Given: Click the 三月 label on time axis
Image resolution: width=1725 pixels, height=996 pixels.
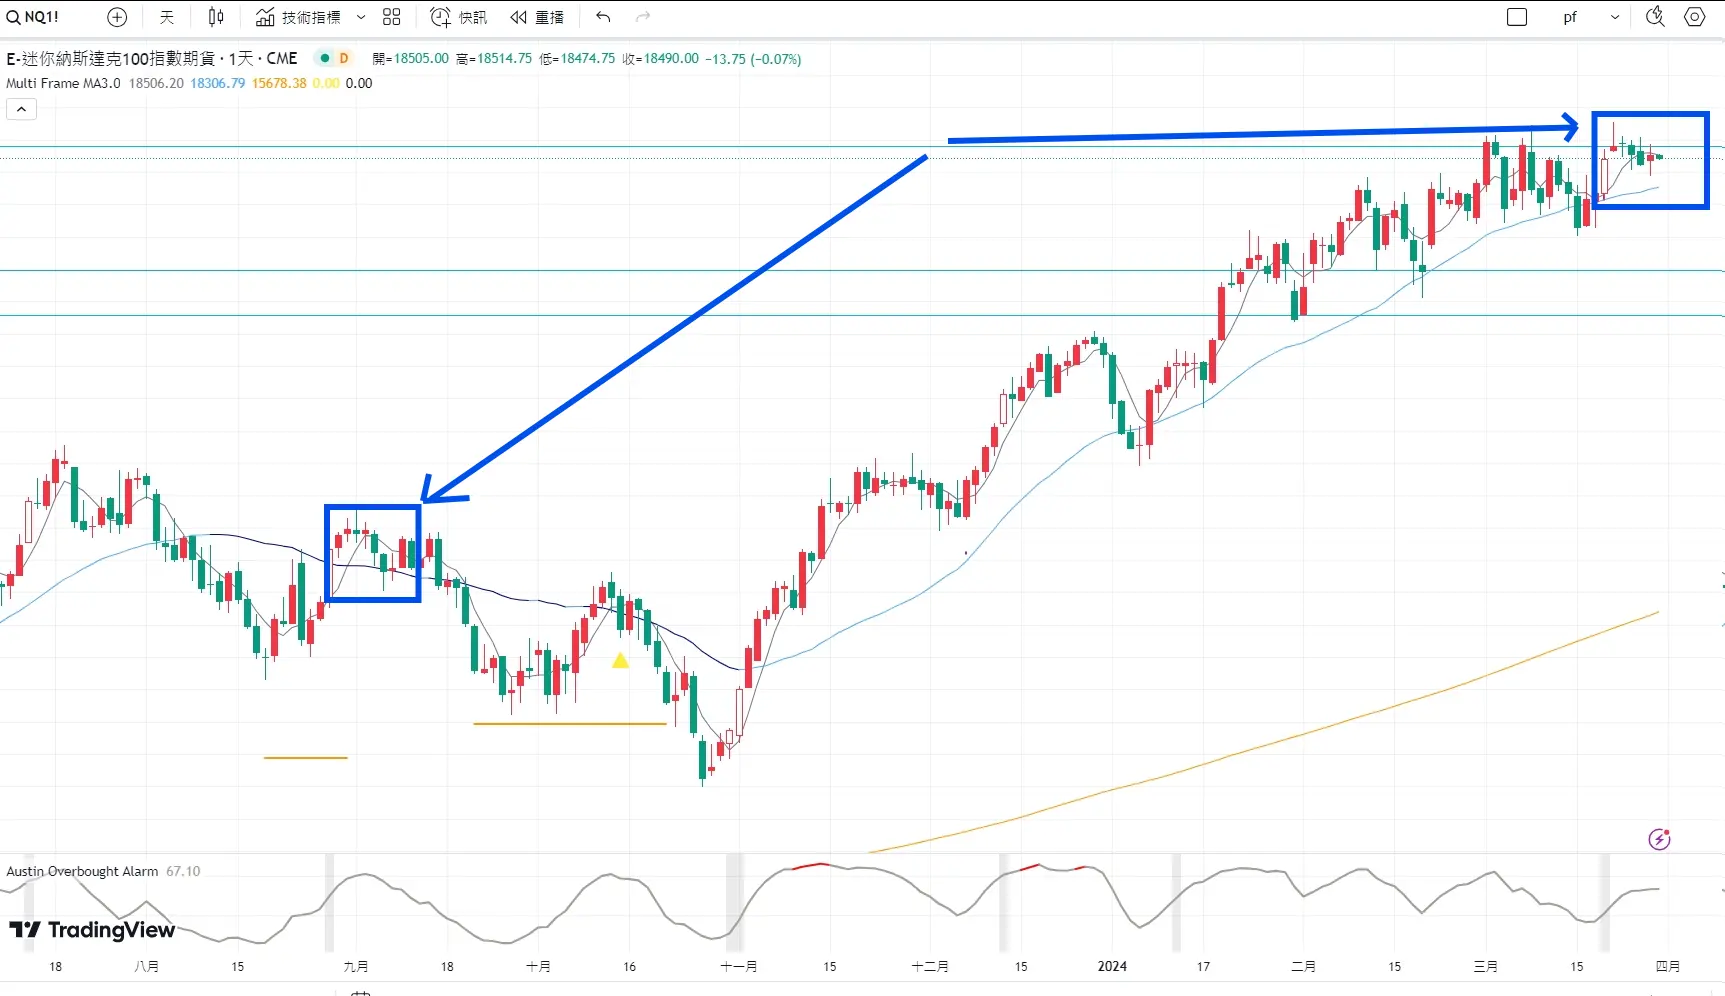Looking at the screenshot, I should pos(1486,966).
